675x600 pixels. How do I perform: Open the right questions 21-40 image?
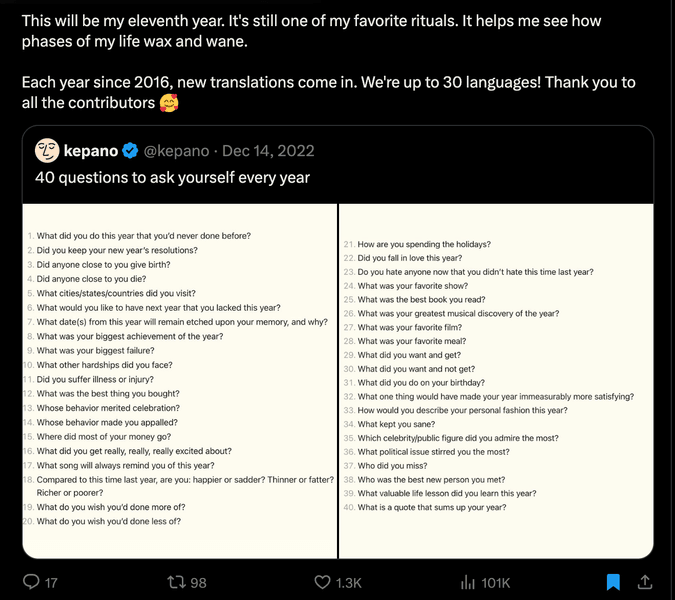pyautogui.click(x=496, y=381)
